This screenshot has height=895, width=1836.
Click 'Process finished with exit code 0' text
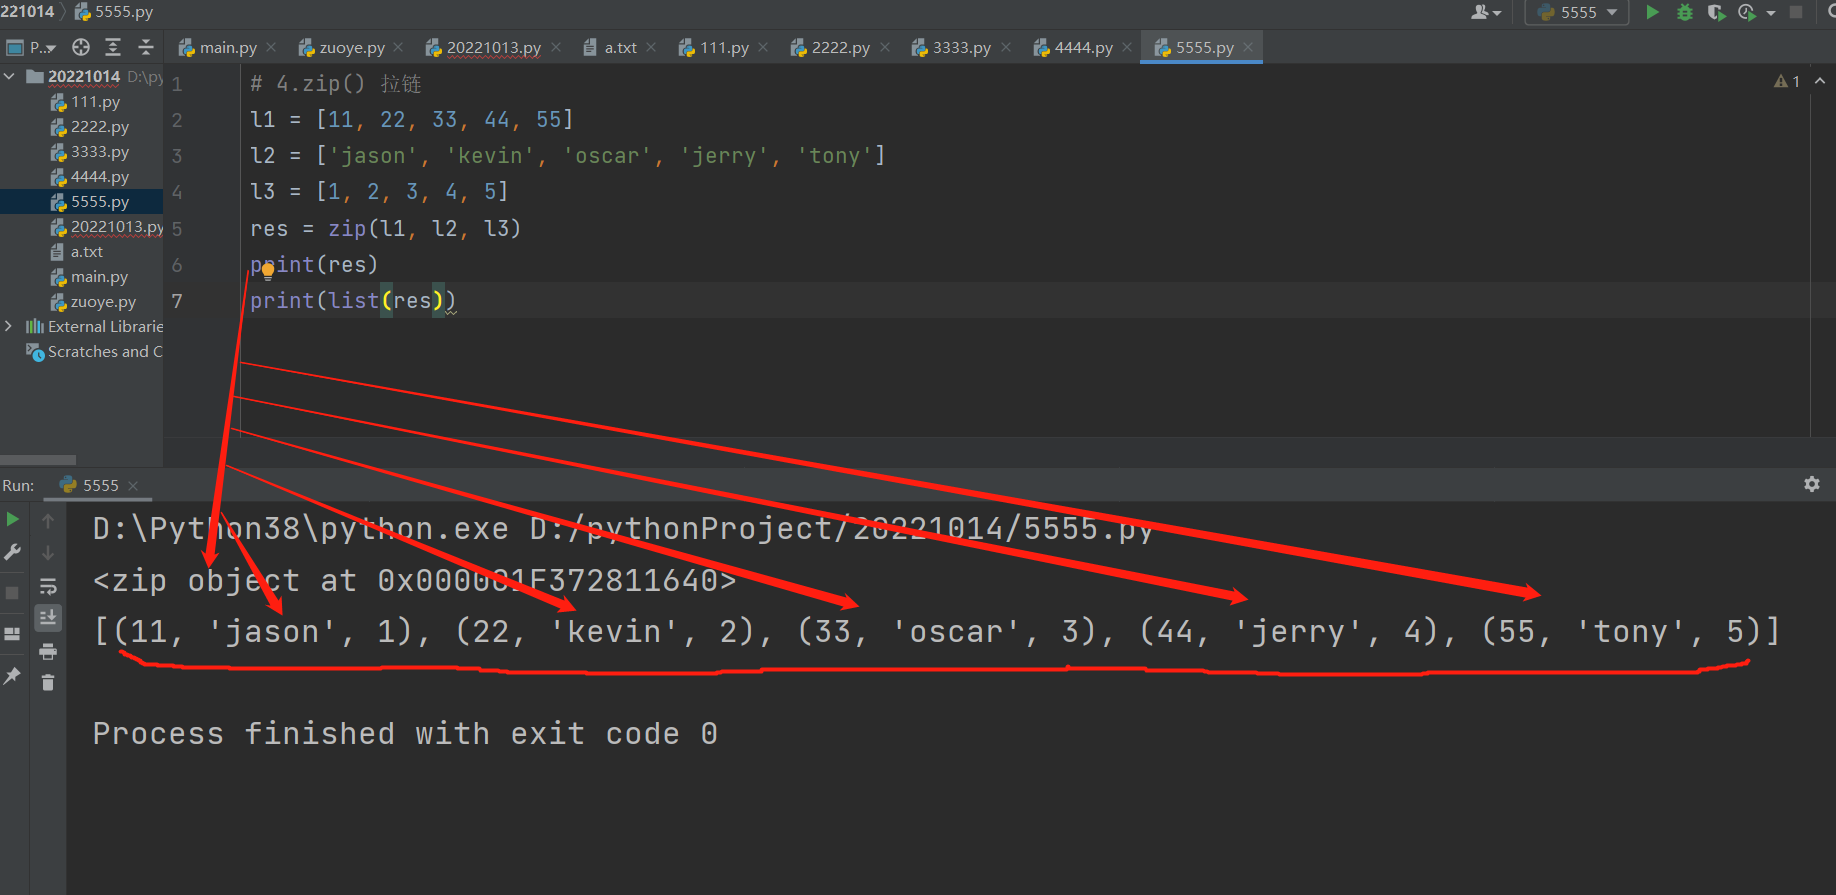point(405,734)
